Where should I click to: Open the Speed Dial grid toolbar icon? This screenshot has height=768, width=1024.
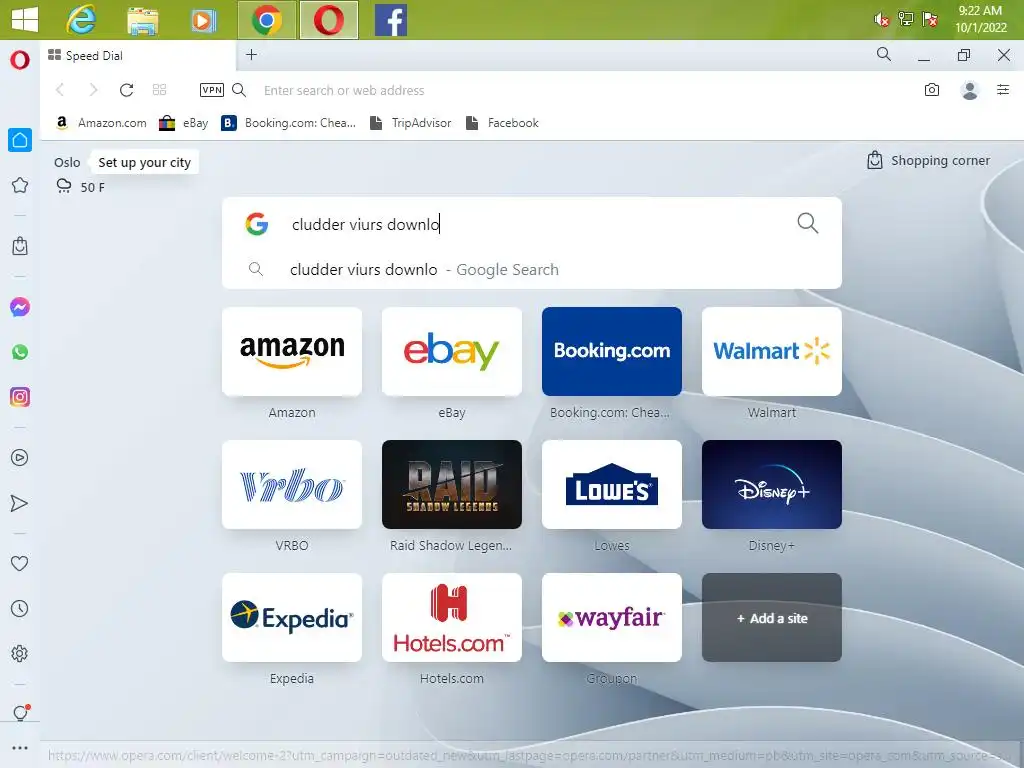click(159, 90)
